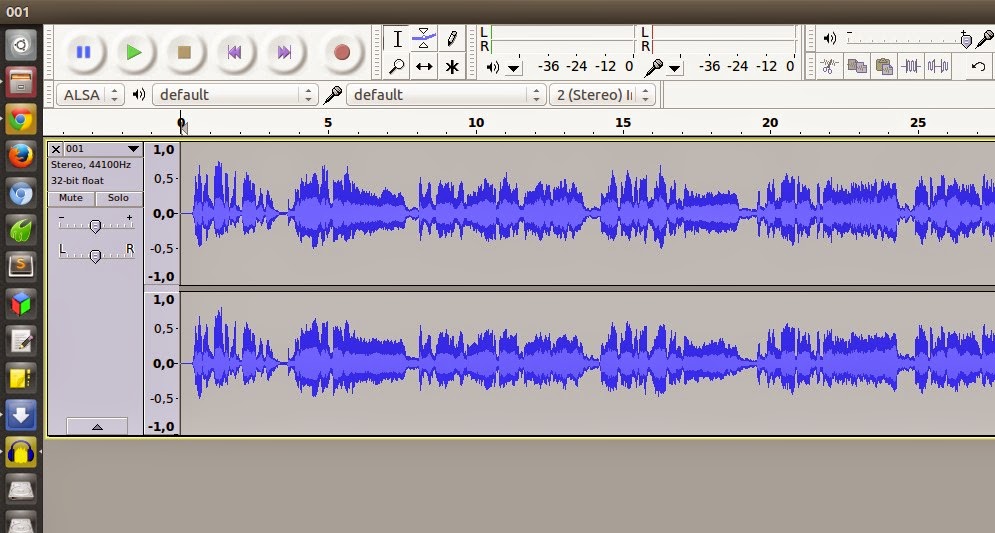Click the Undo arrow icon
The image size is (995, 533).
pyautogui.click(x=978, y=66)
